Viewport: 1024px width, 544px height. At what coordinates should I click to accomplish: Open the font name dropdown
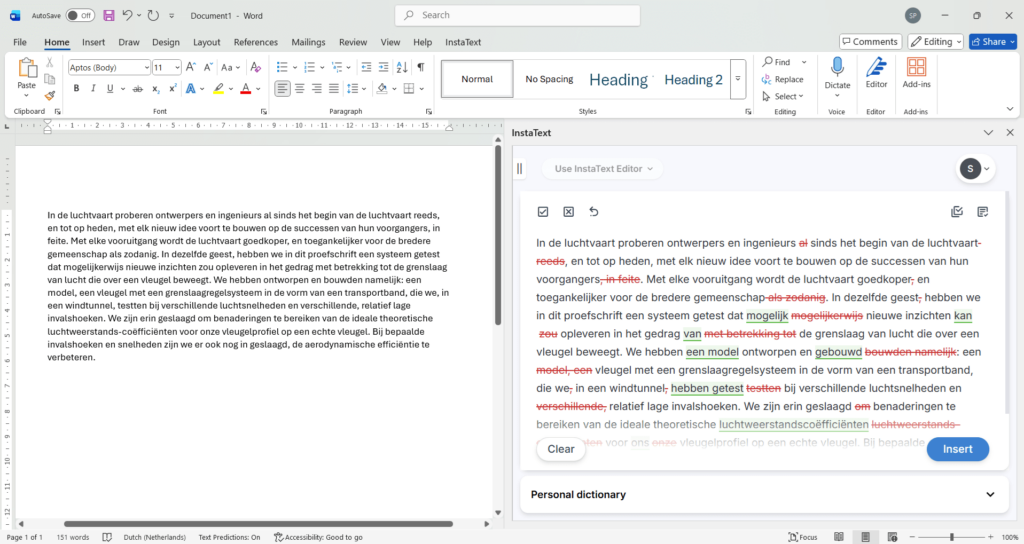tap(145, 67)
